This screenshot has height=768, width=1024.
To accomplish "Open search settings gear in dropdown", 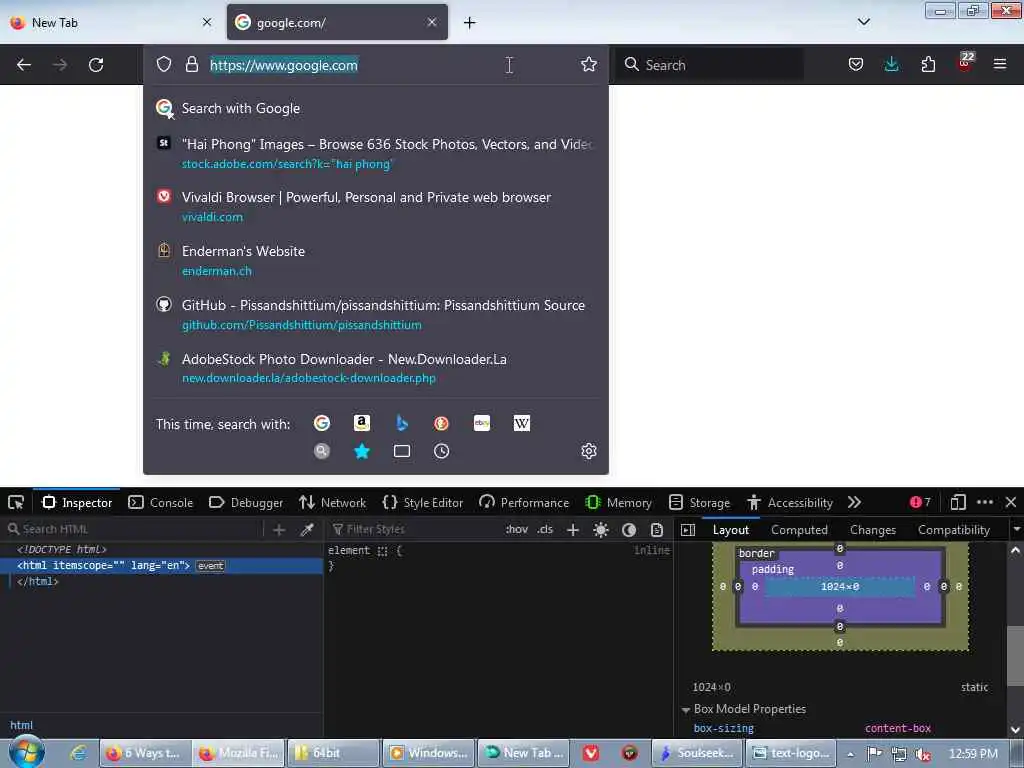I will pyautogui.click(x=588, y=451).
